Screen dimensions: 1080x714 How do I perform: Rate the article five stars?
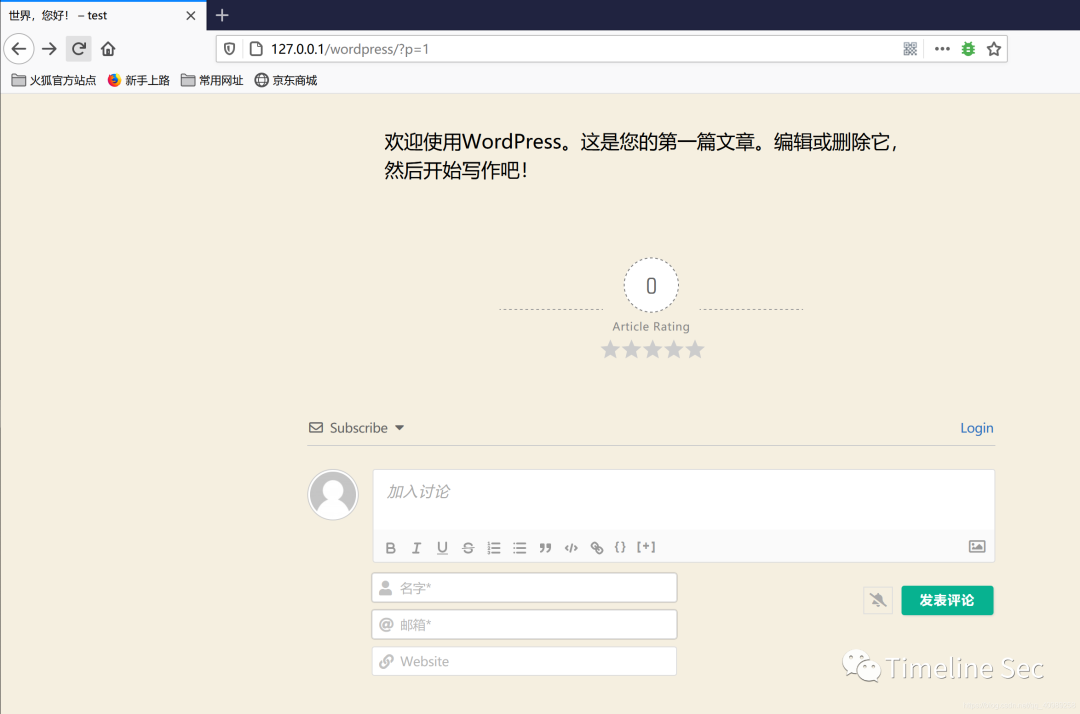[x=694, y=349]
